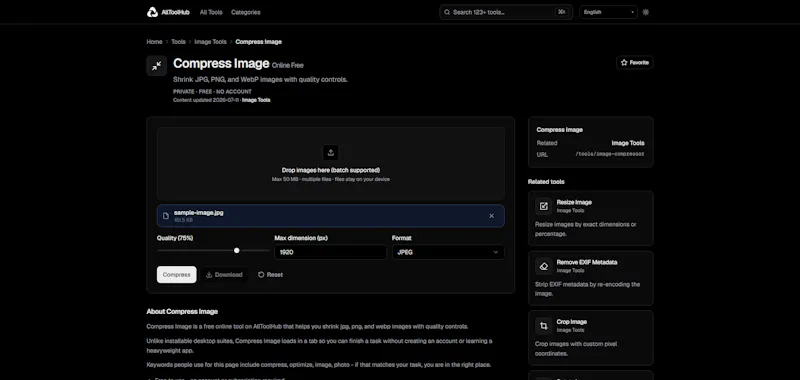Click Drop images here upload area text
The width and height of the screenshot is (800, 380).
click(x=331, y=170)
